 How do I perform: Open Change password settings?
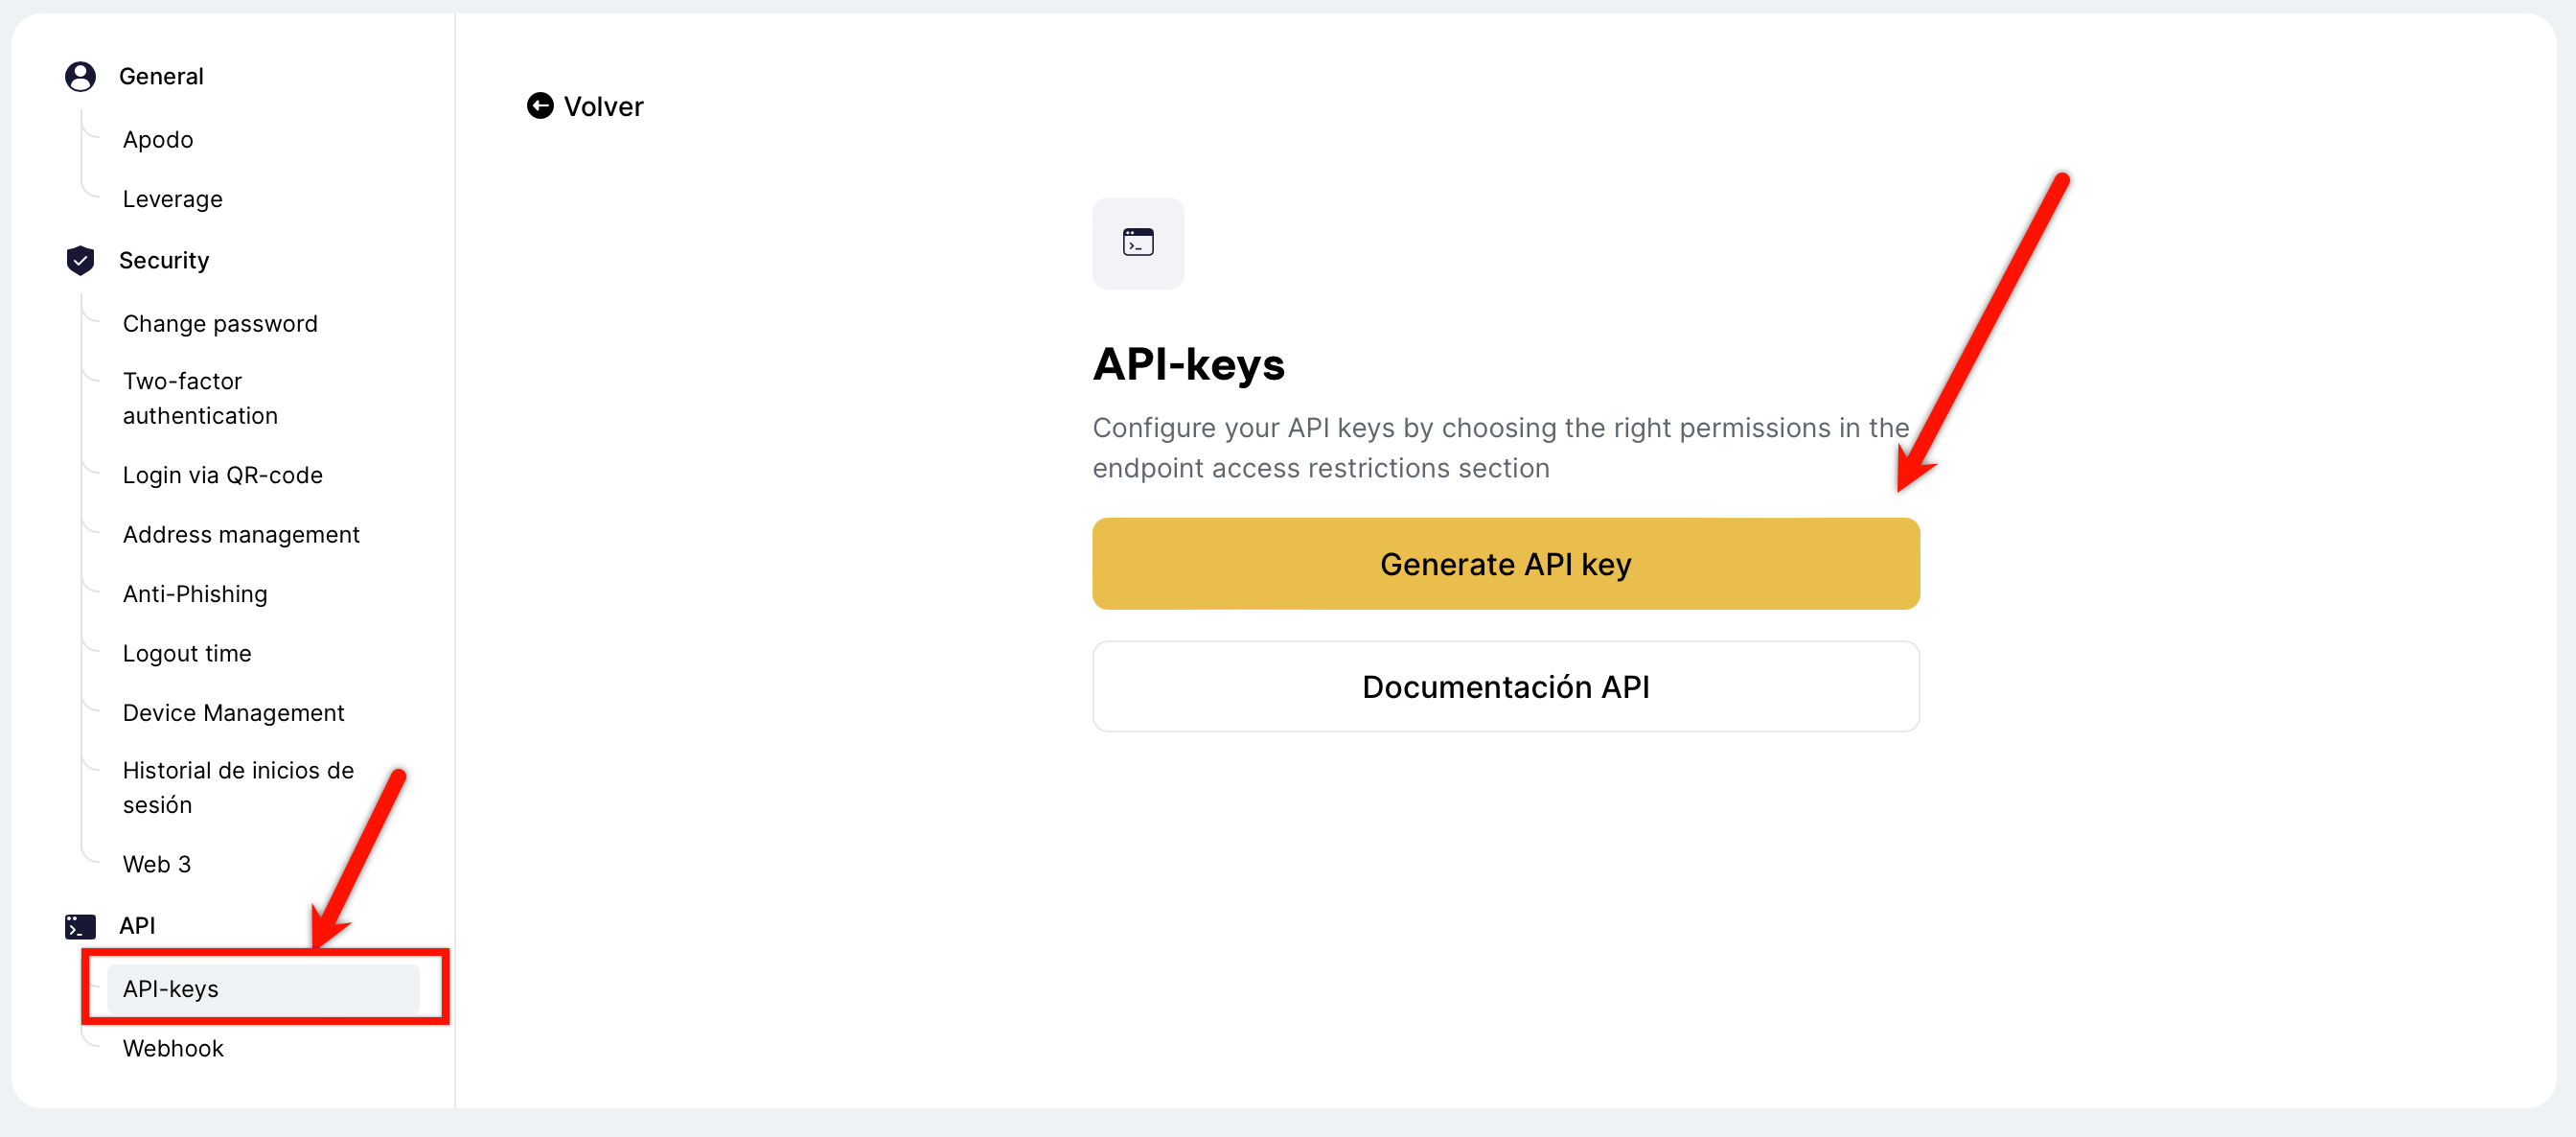pos(220,324)
